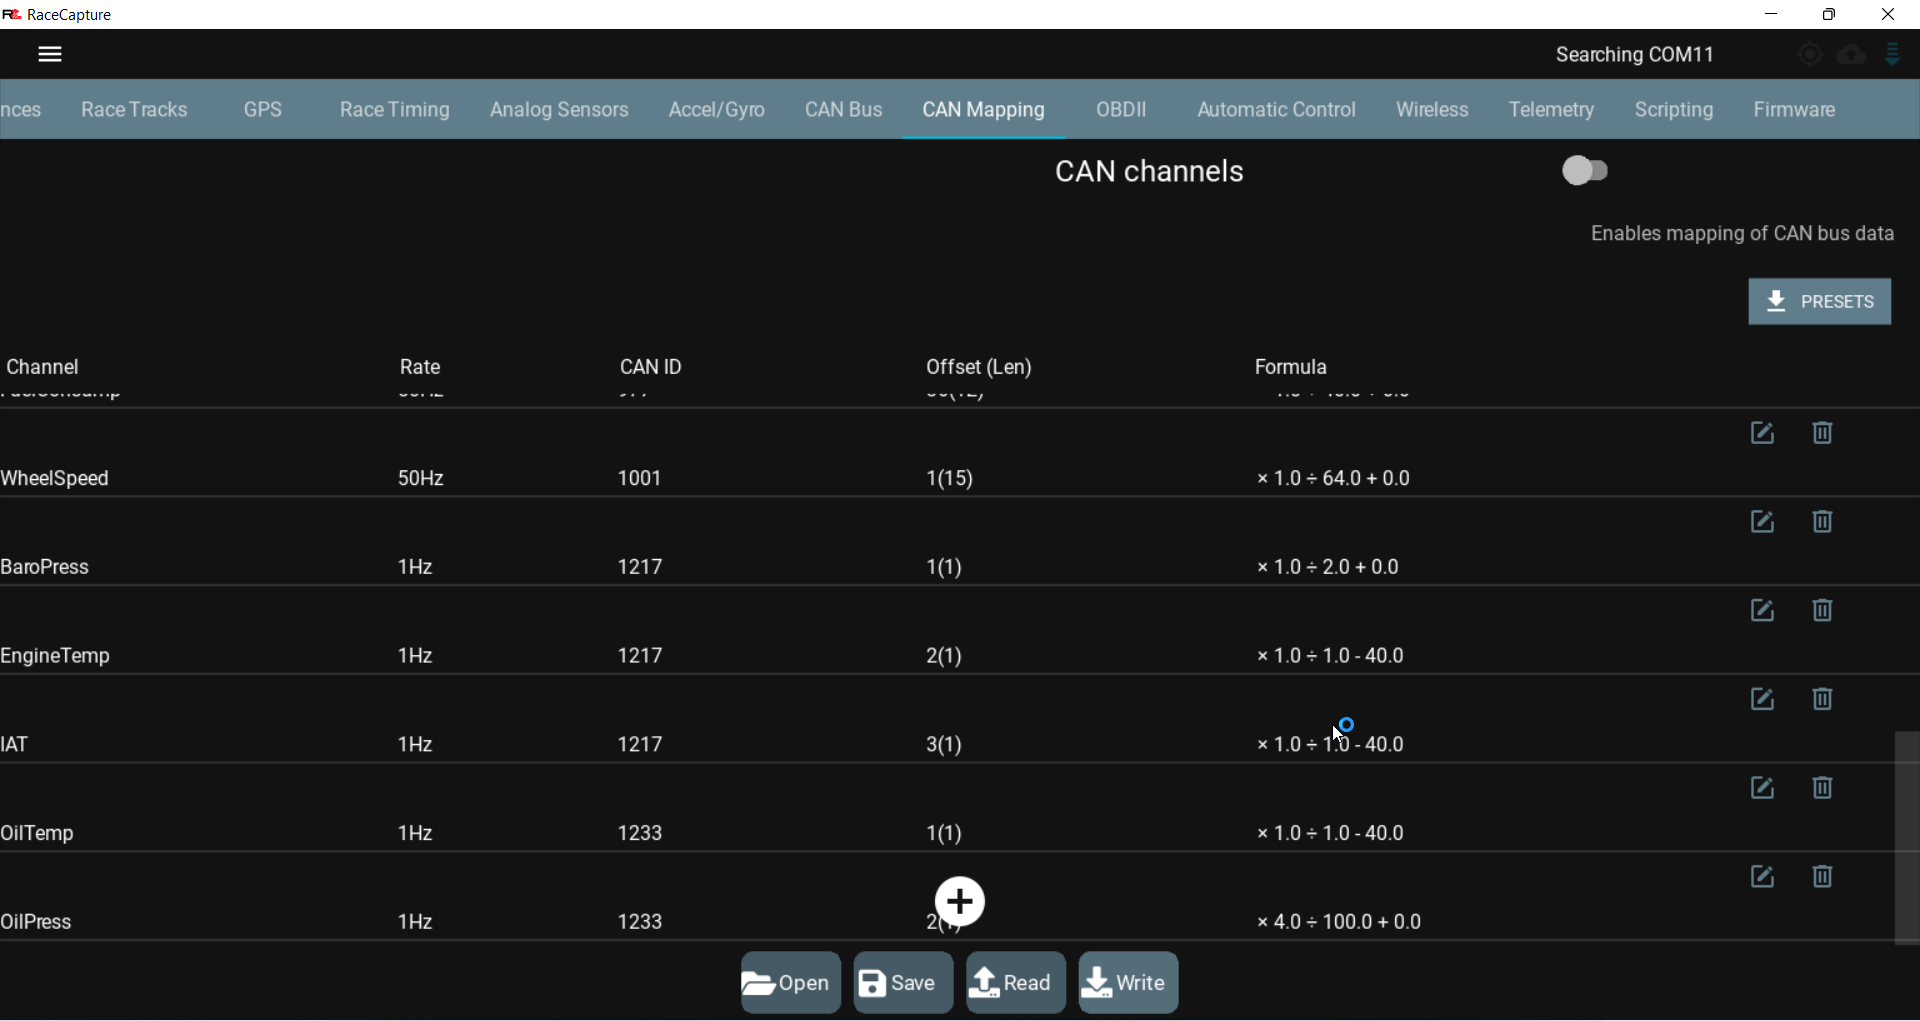The image size is (1920, 1021).
Task: Edit the BaroPress channel mapping
Action: click(1762, 523)
